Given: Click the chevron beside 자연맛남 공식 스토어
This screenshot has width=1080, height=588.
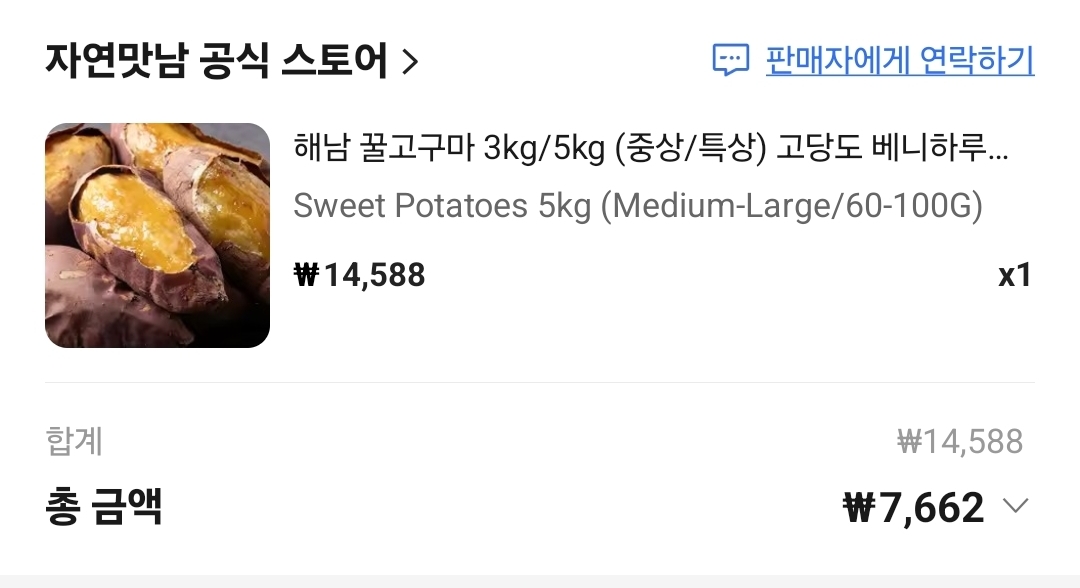Looking at the screenshot, I should [x=409, y=63].
